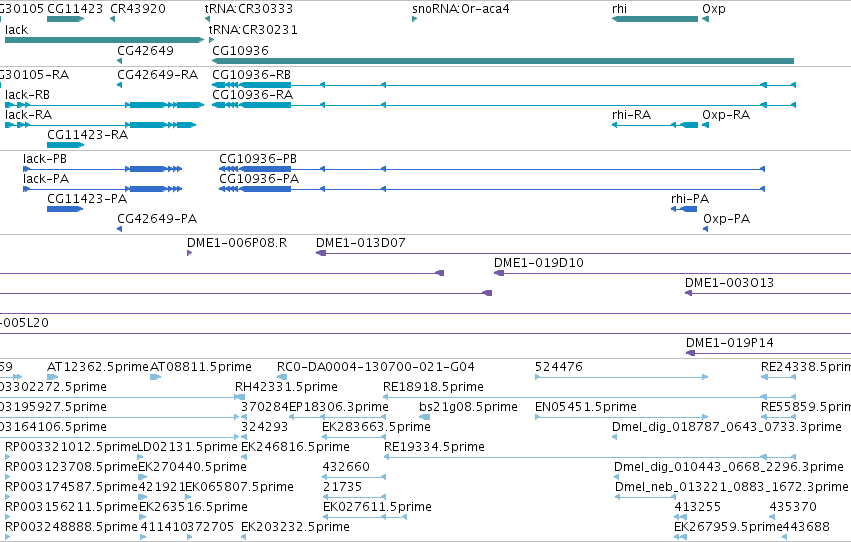Select the long teal CG10936 gene bar
Viewport: 851px width, 542px height.
[503, 61]
